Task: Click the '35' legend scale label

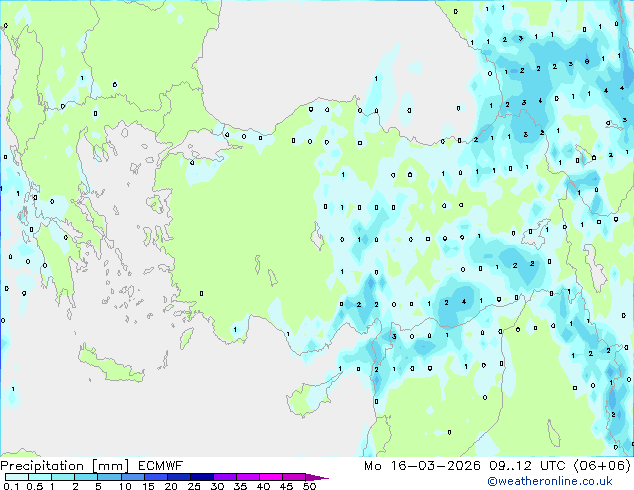Action: coord(241,486)
